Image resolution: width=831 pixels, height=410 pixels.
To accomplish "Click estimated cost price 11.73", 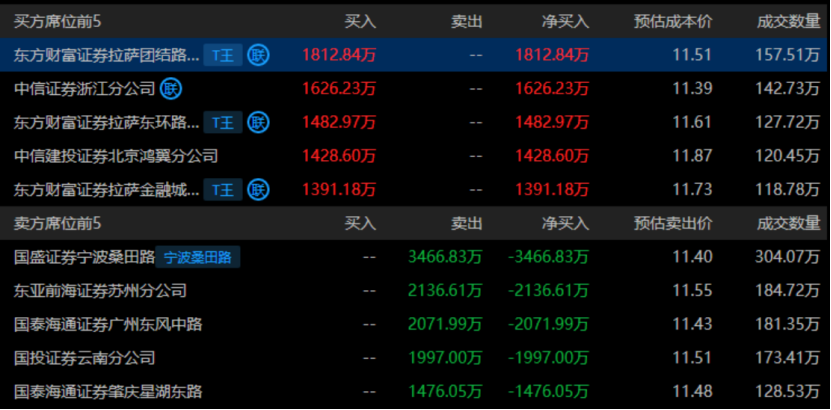I will [x=693, y=189].
